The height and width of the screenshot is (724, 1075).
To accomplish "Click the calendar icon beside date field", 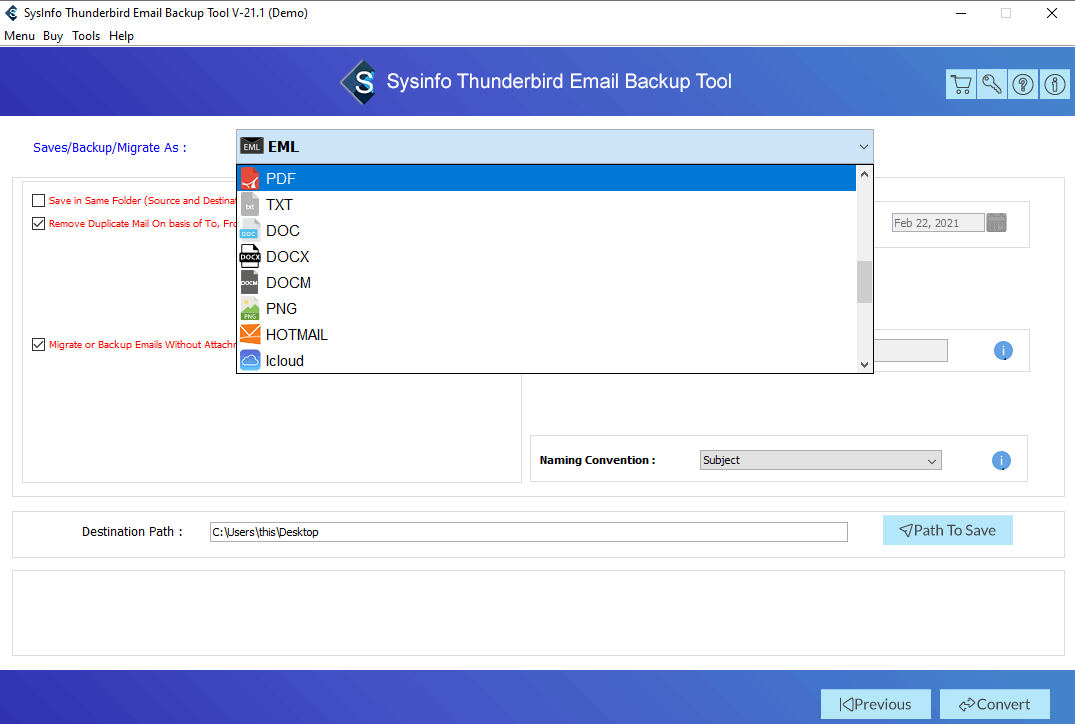I will pos(996,223).
